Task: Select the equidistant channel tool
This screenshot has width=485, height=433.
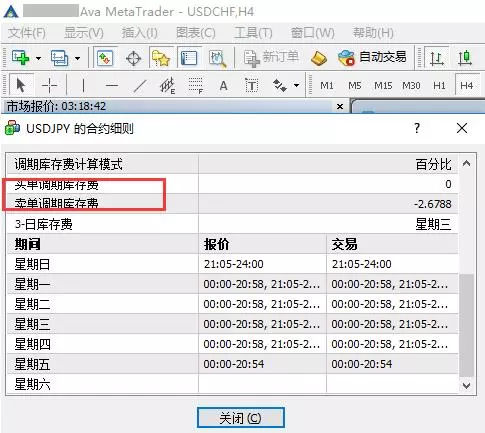Action: coord(168,86)
